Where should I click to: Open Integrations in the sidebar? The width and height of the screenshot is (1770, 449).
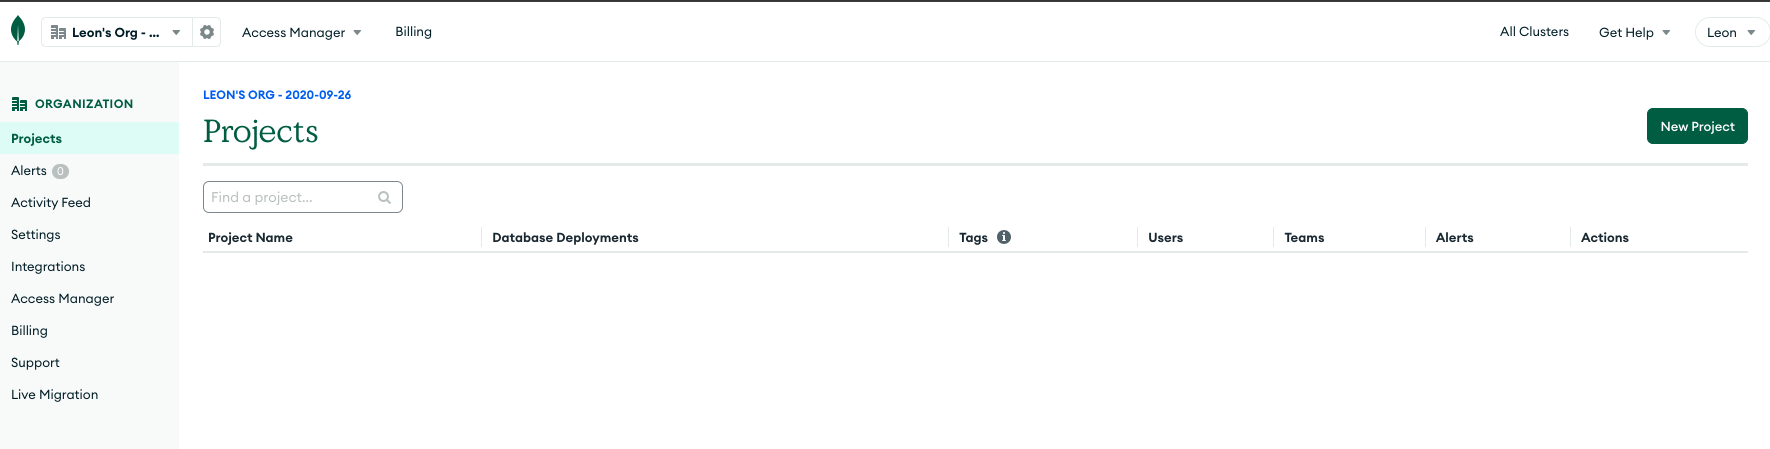pyautogui.click(x=48, y=266)
